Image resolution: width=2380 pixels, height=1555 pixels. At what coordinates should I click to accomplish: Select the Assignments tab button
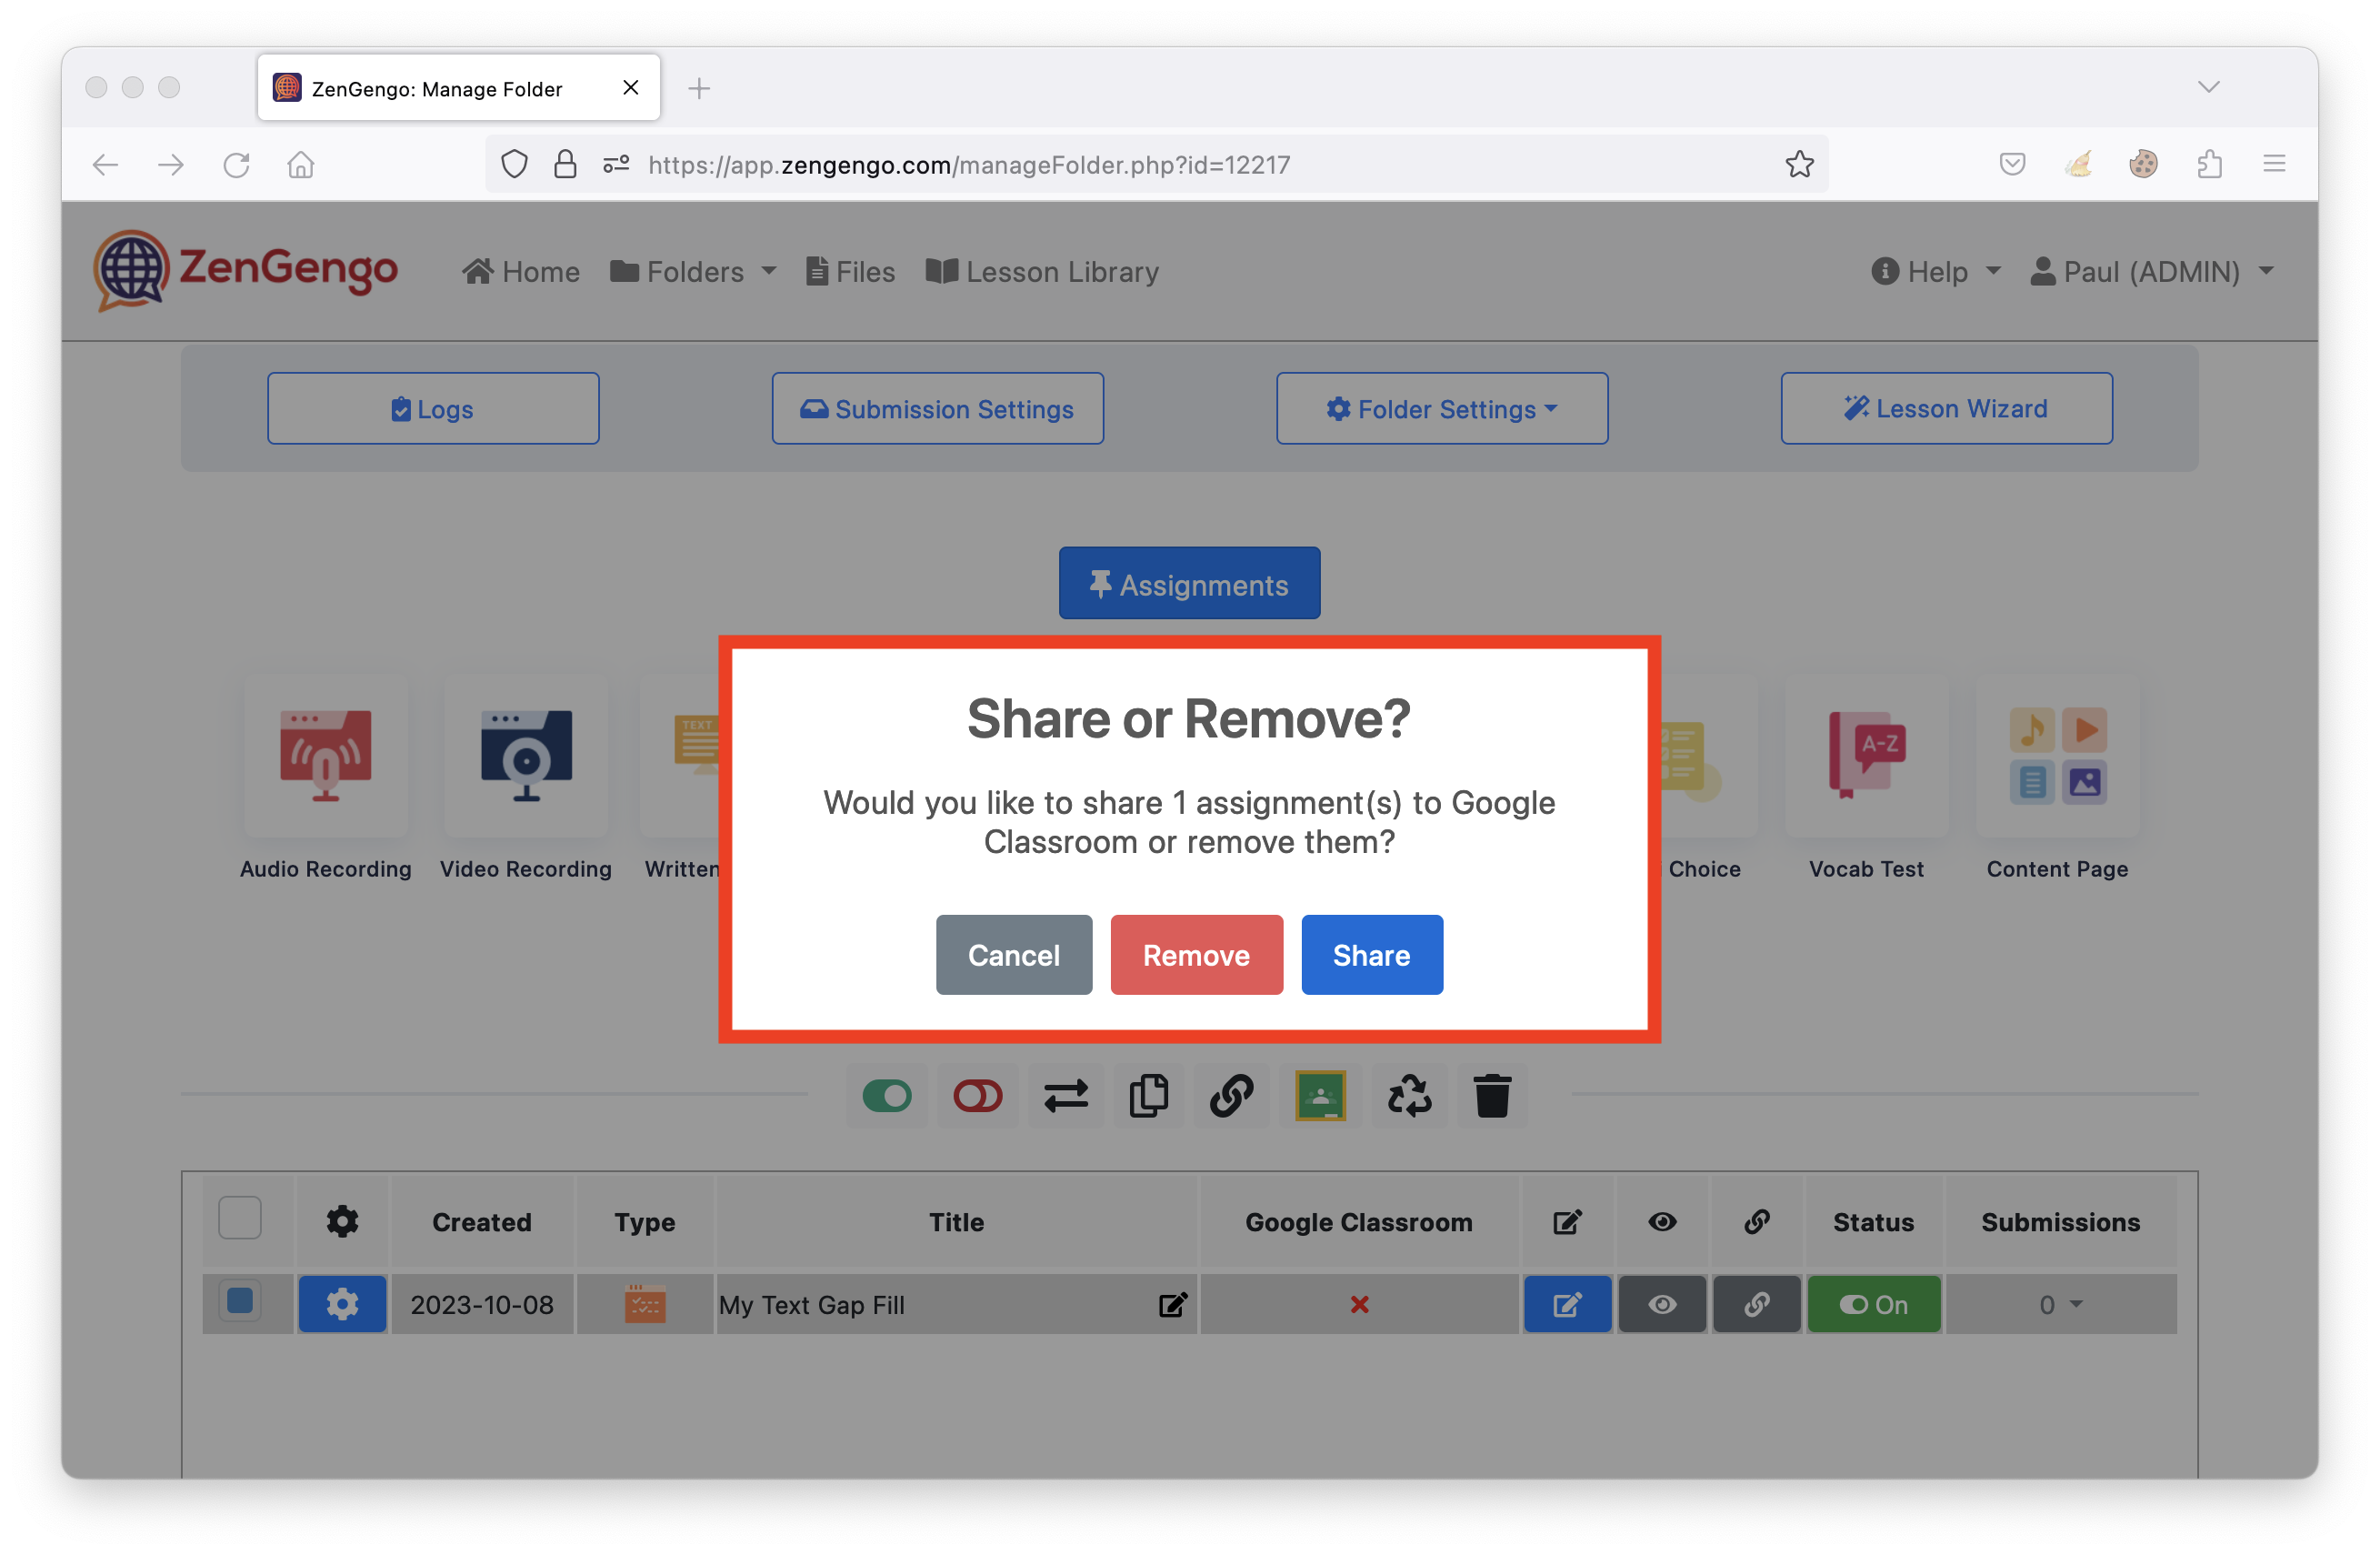click(x=1189, y=583)
